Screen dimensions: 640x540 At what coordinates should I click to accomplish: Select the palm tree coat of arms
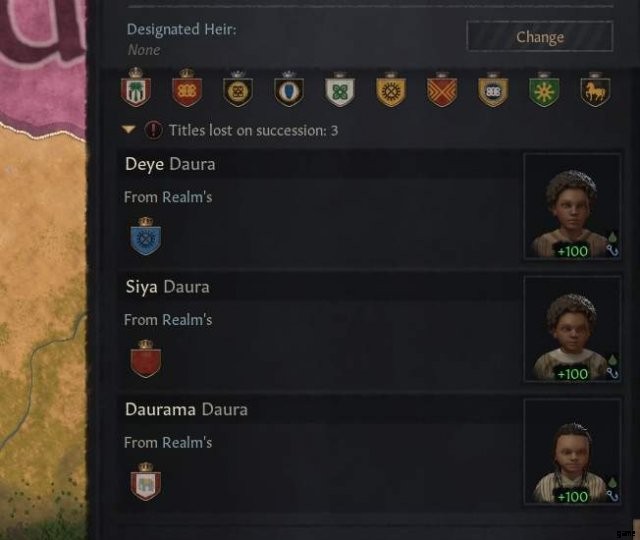[136, 87]
